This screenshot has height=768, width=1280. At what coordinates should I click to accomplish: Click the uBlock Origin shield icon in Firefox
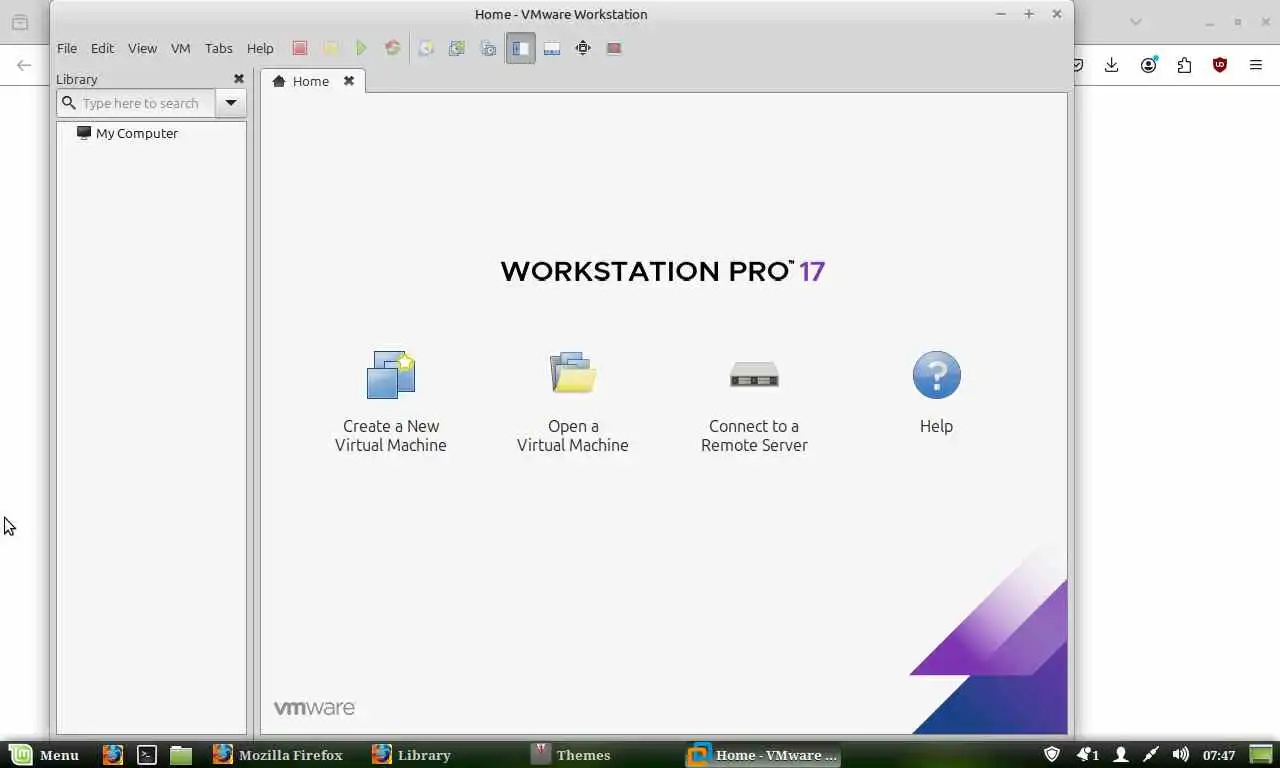[x=1220, y=65]
